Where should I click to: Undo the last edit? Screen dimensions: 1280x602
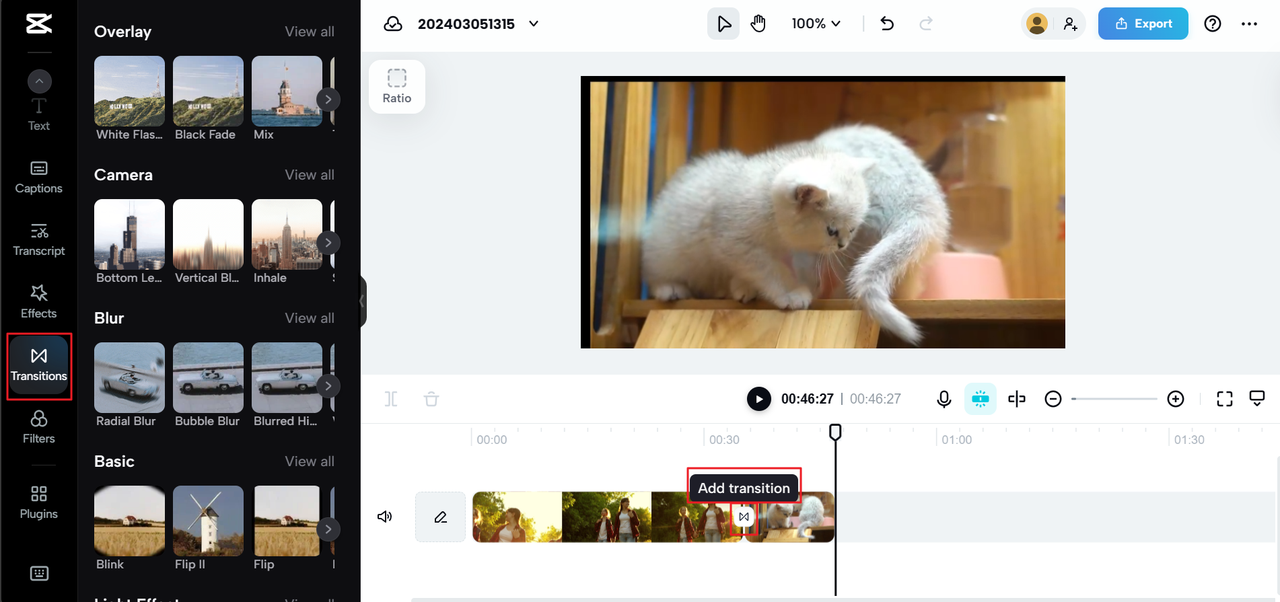[x=886, y=23]
